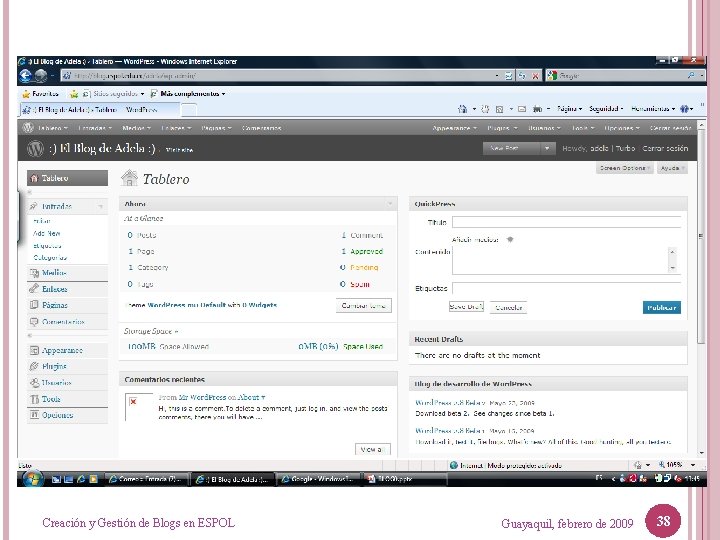
Task: Open the Ayuda help dropdown
Action: point(672,168)
